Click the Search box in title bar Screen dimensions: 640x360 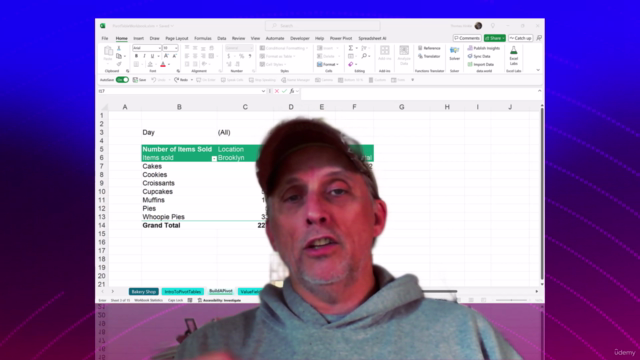(322, 26)
